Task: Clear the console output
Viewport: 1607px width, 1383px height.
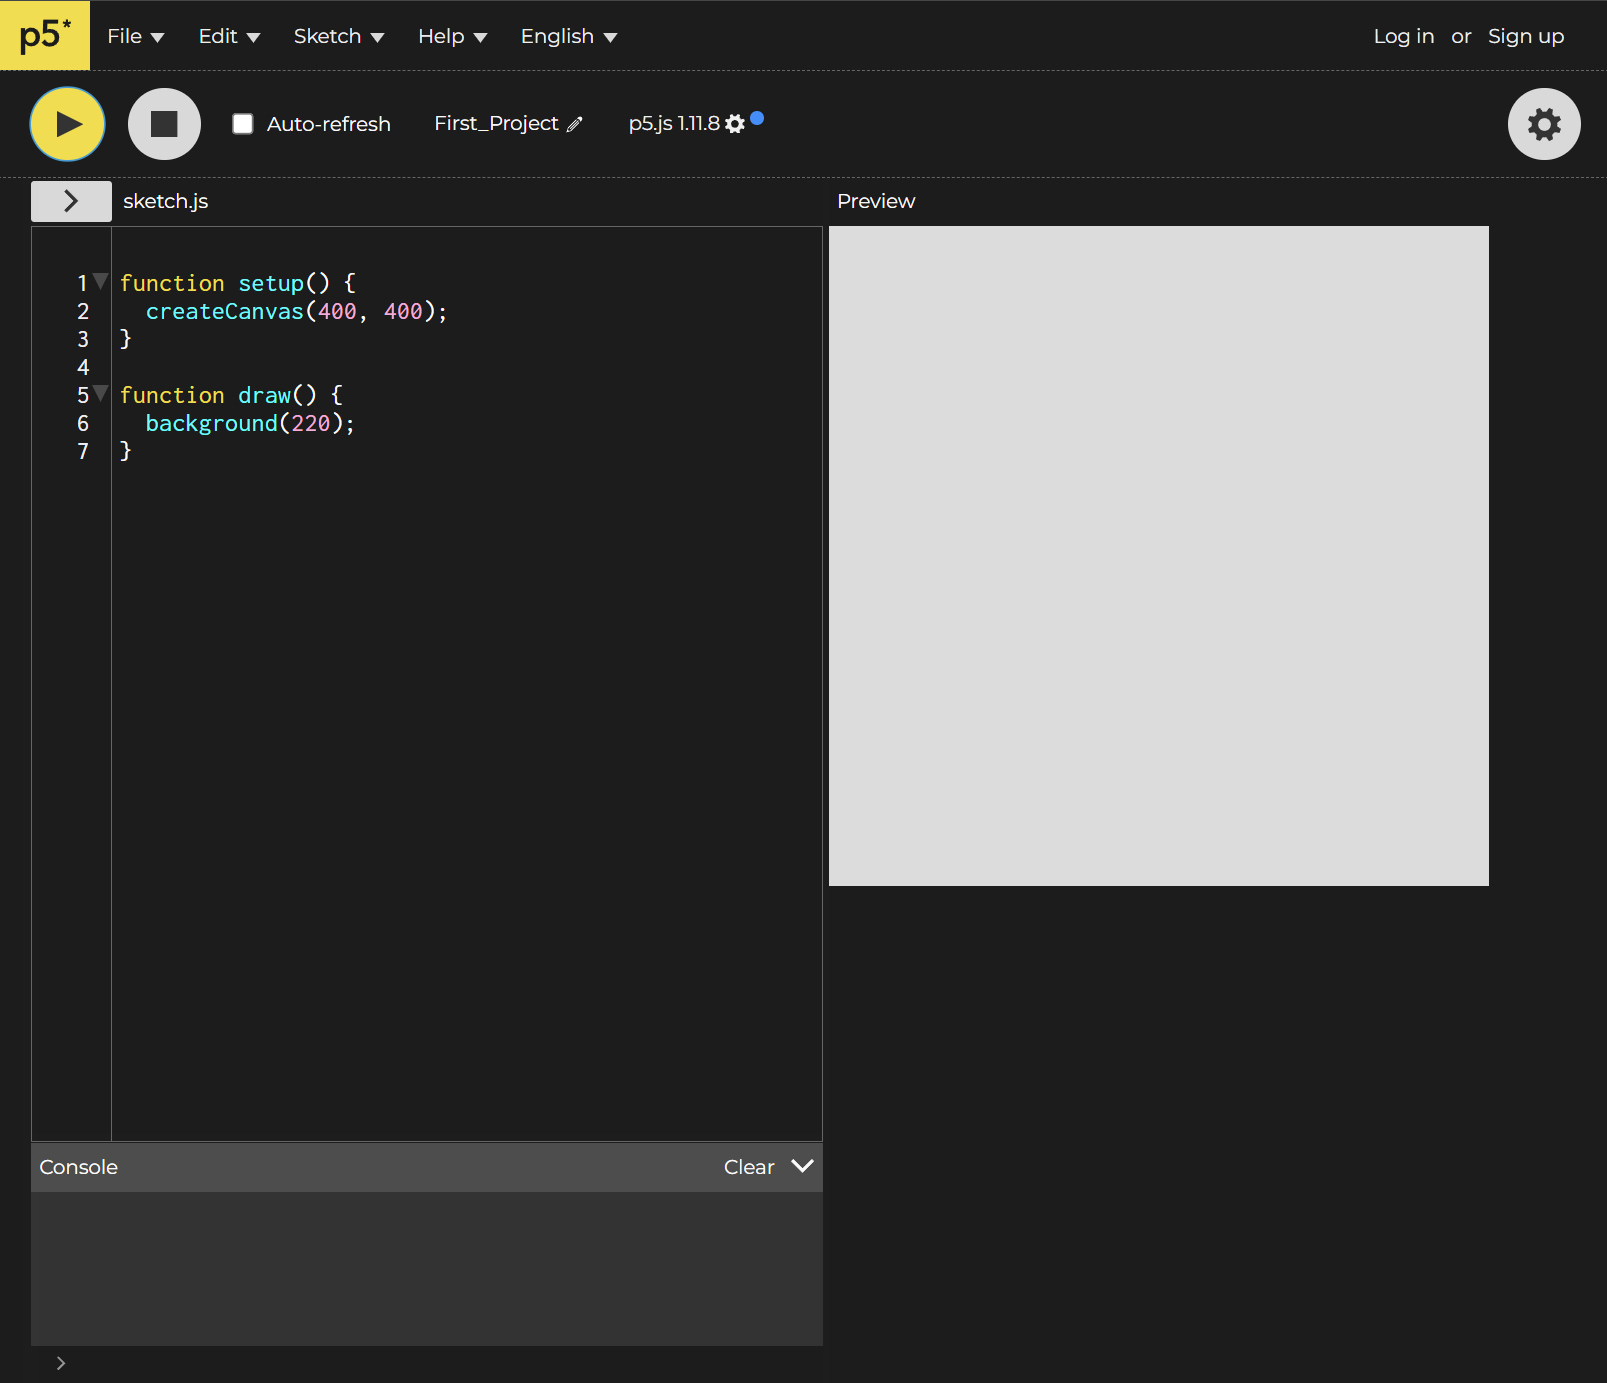Action: [748, 1167]
